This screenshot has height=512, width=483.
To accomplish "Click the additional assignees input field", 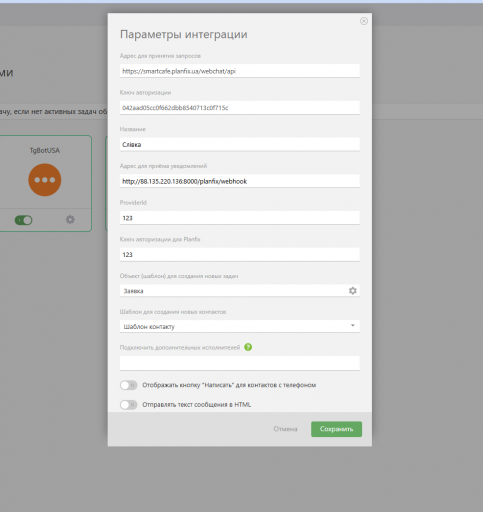I will (x=240, y=363).
